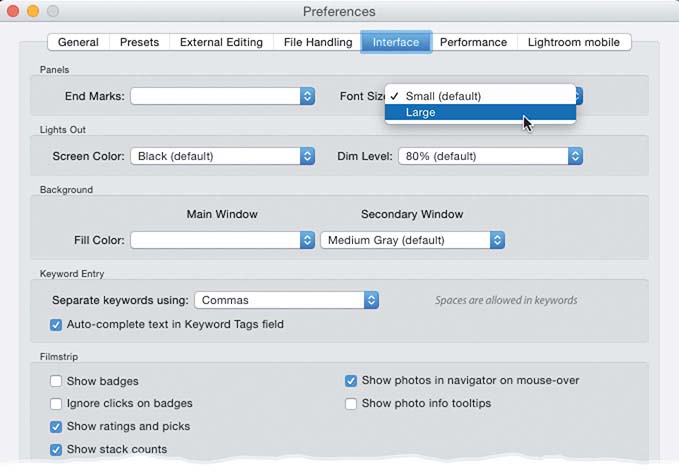Image resolution: width=679 pixels, height=474 pixels.
Task: Open the Dim Level dropdown
Action: point(490,156)
